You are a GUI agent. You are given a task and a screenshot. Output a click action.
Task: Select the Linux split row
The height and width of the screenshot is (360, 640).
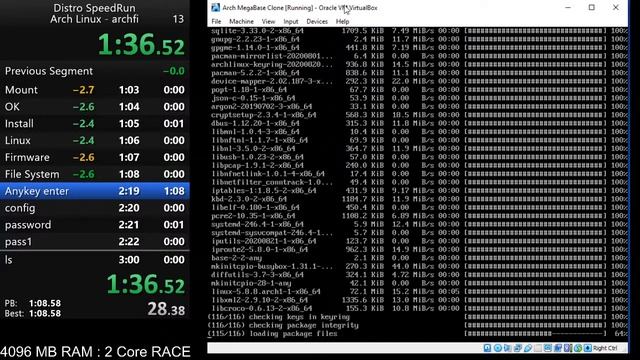coord(95,140)
